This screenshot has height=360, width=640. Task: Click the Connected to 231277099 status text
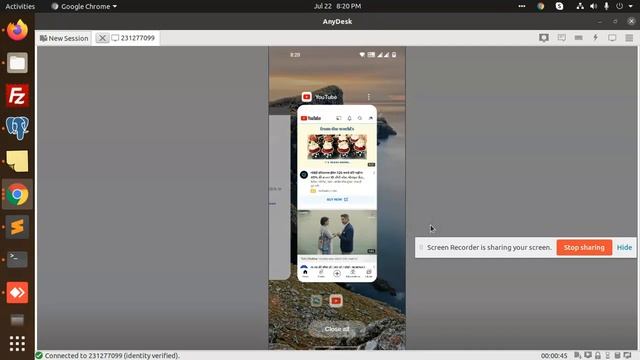pos(112,356)
